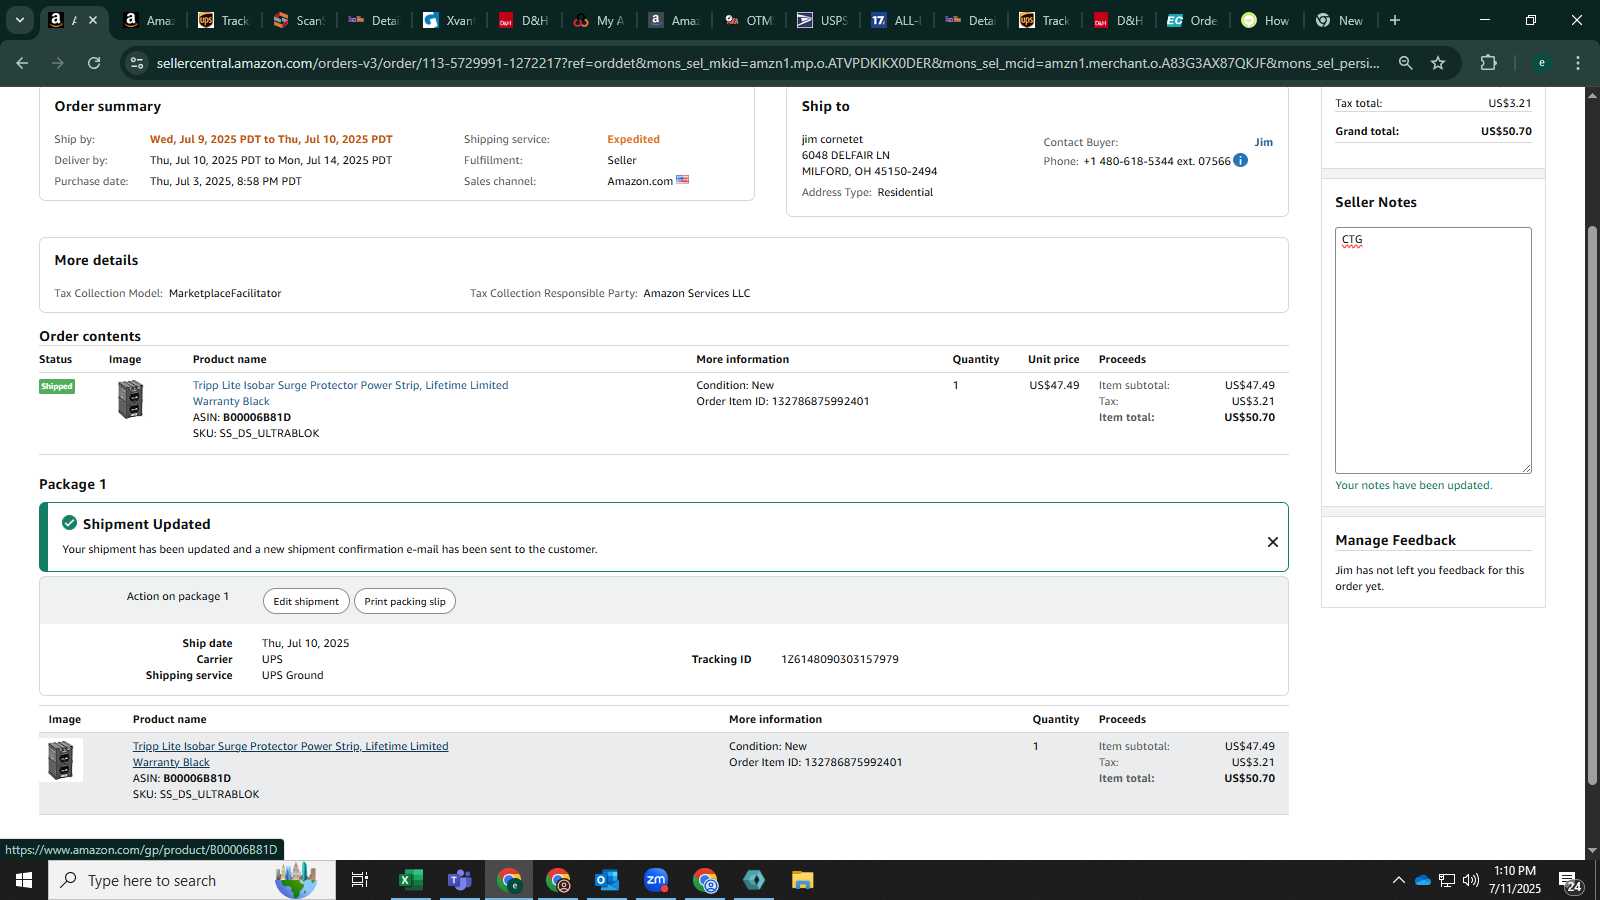Click Order Item ID in Order contents row
The height and width of the screenshot is (900, 1600).
coord(783,401)
